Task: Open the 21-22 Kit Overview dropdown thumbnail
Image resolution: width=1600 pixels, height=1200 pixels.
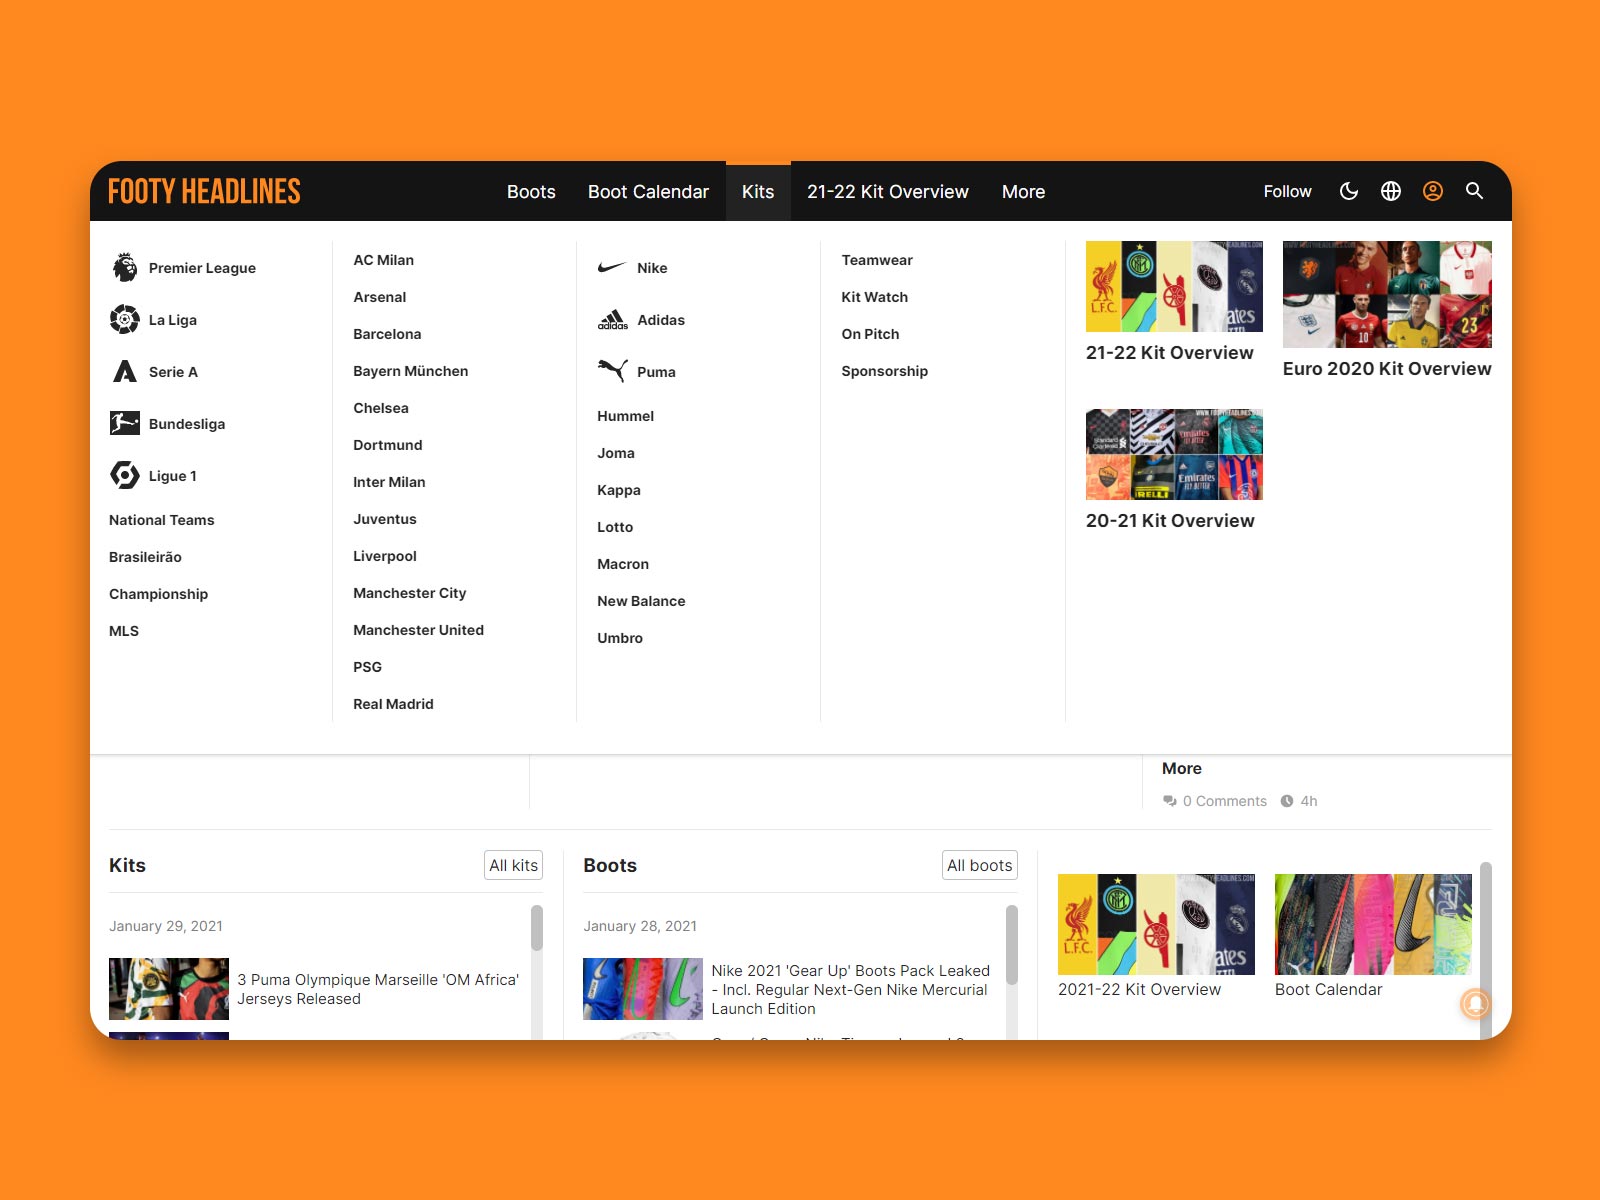Action: 1174,286
